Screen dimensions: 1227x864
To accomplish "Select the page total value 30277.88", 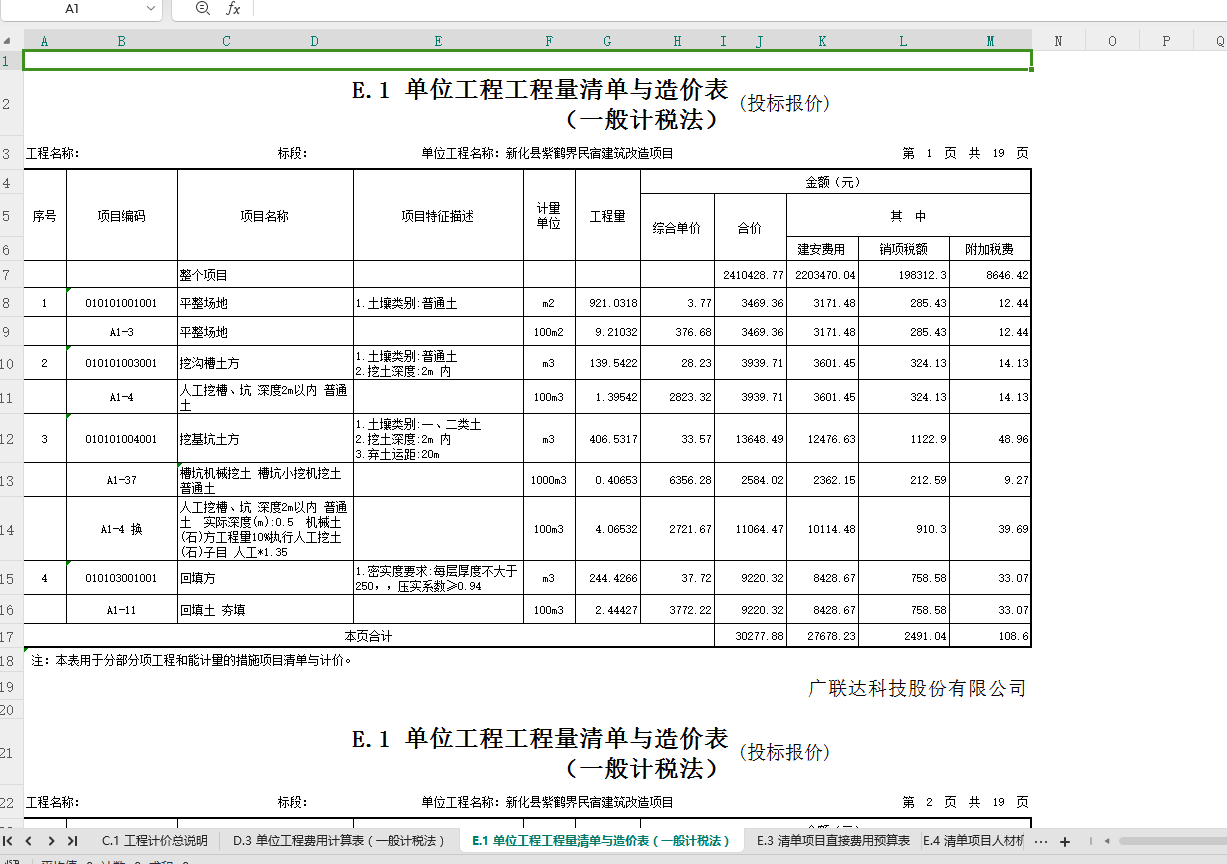I will point(750,636).
